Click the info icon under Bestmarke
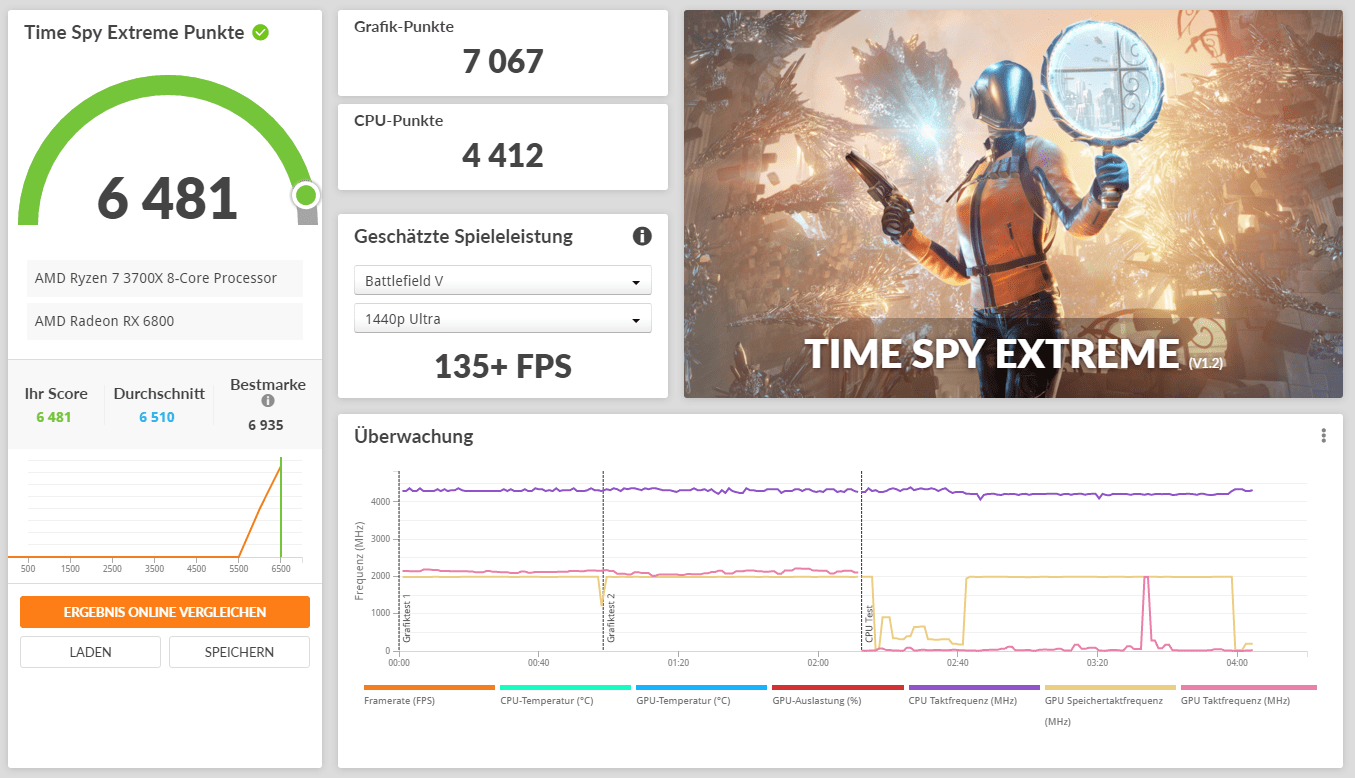 268,401
